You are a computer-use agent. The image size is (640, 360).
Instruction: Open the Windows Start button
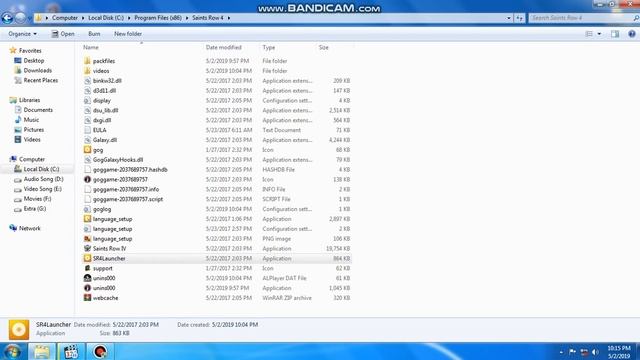[12, 351]
